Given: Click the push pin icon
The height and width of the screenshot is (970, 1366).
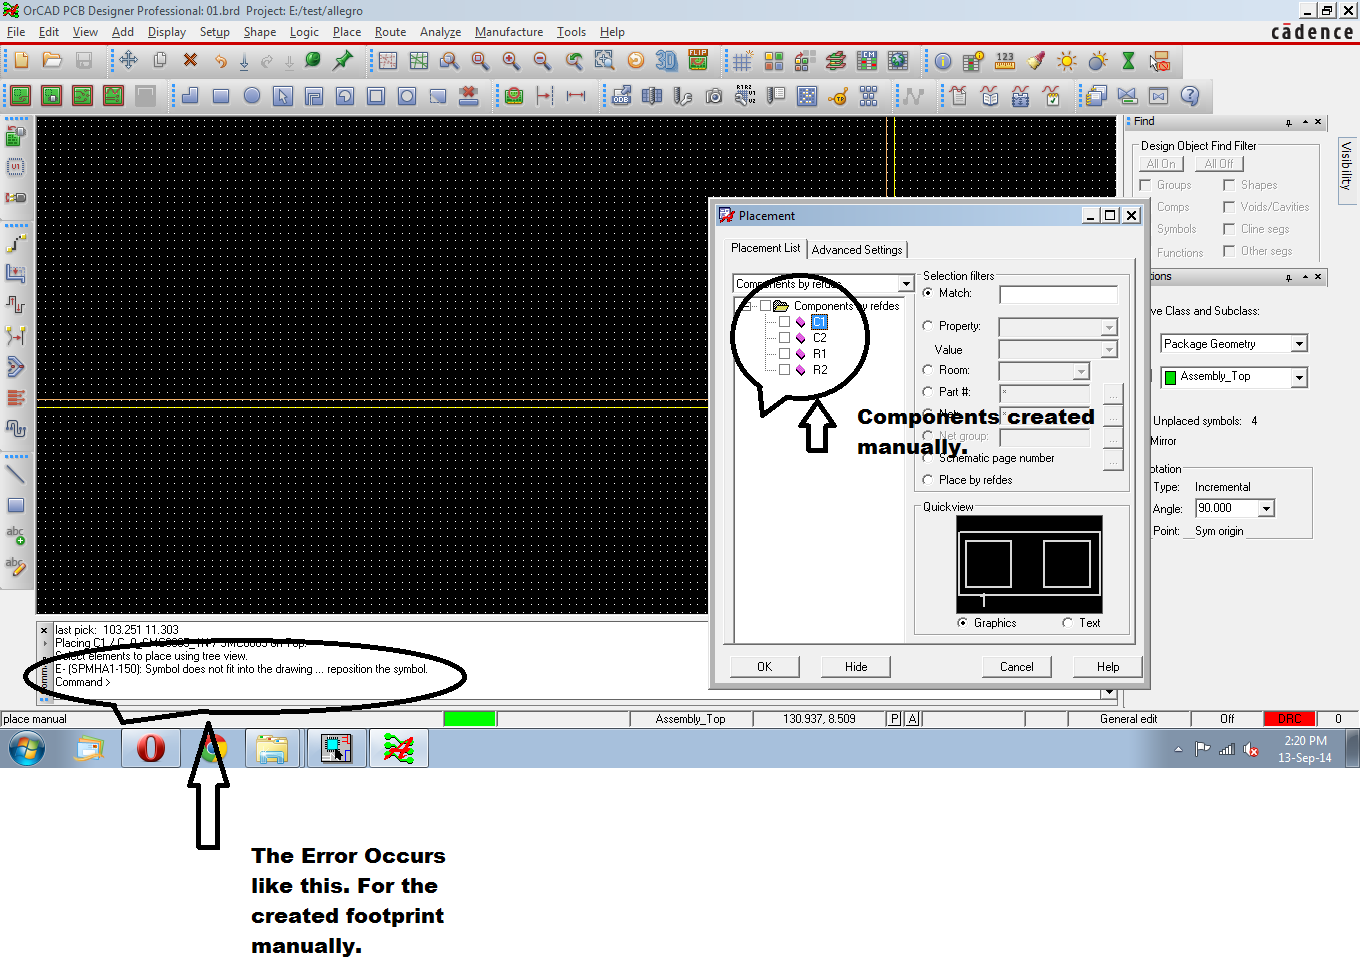Looking at the screenshot, I should tap(343, 61).
